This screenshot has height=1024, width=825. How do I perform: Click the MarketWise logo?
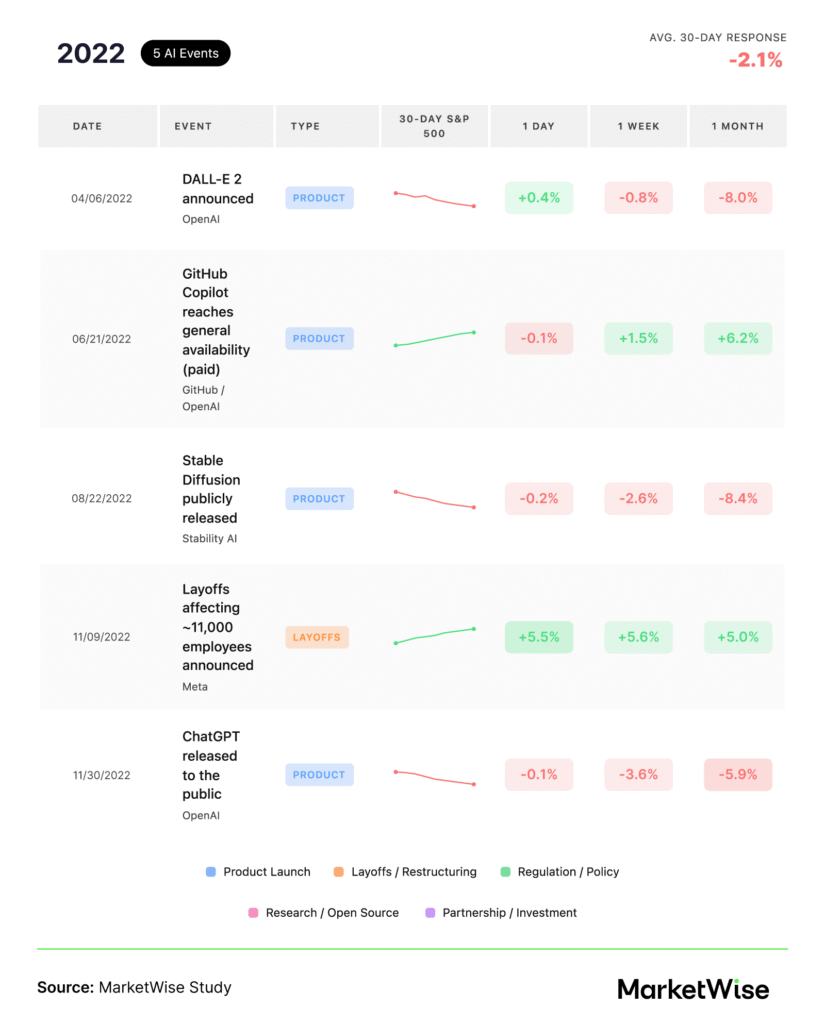(x=693, y=989)
